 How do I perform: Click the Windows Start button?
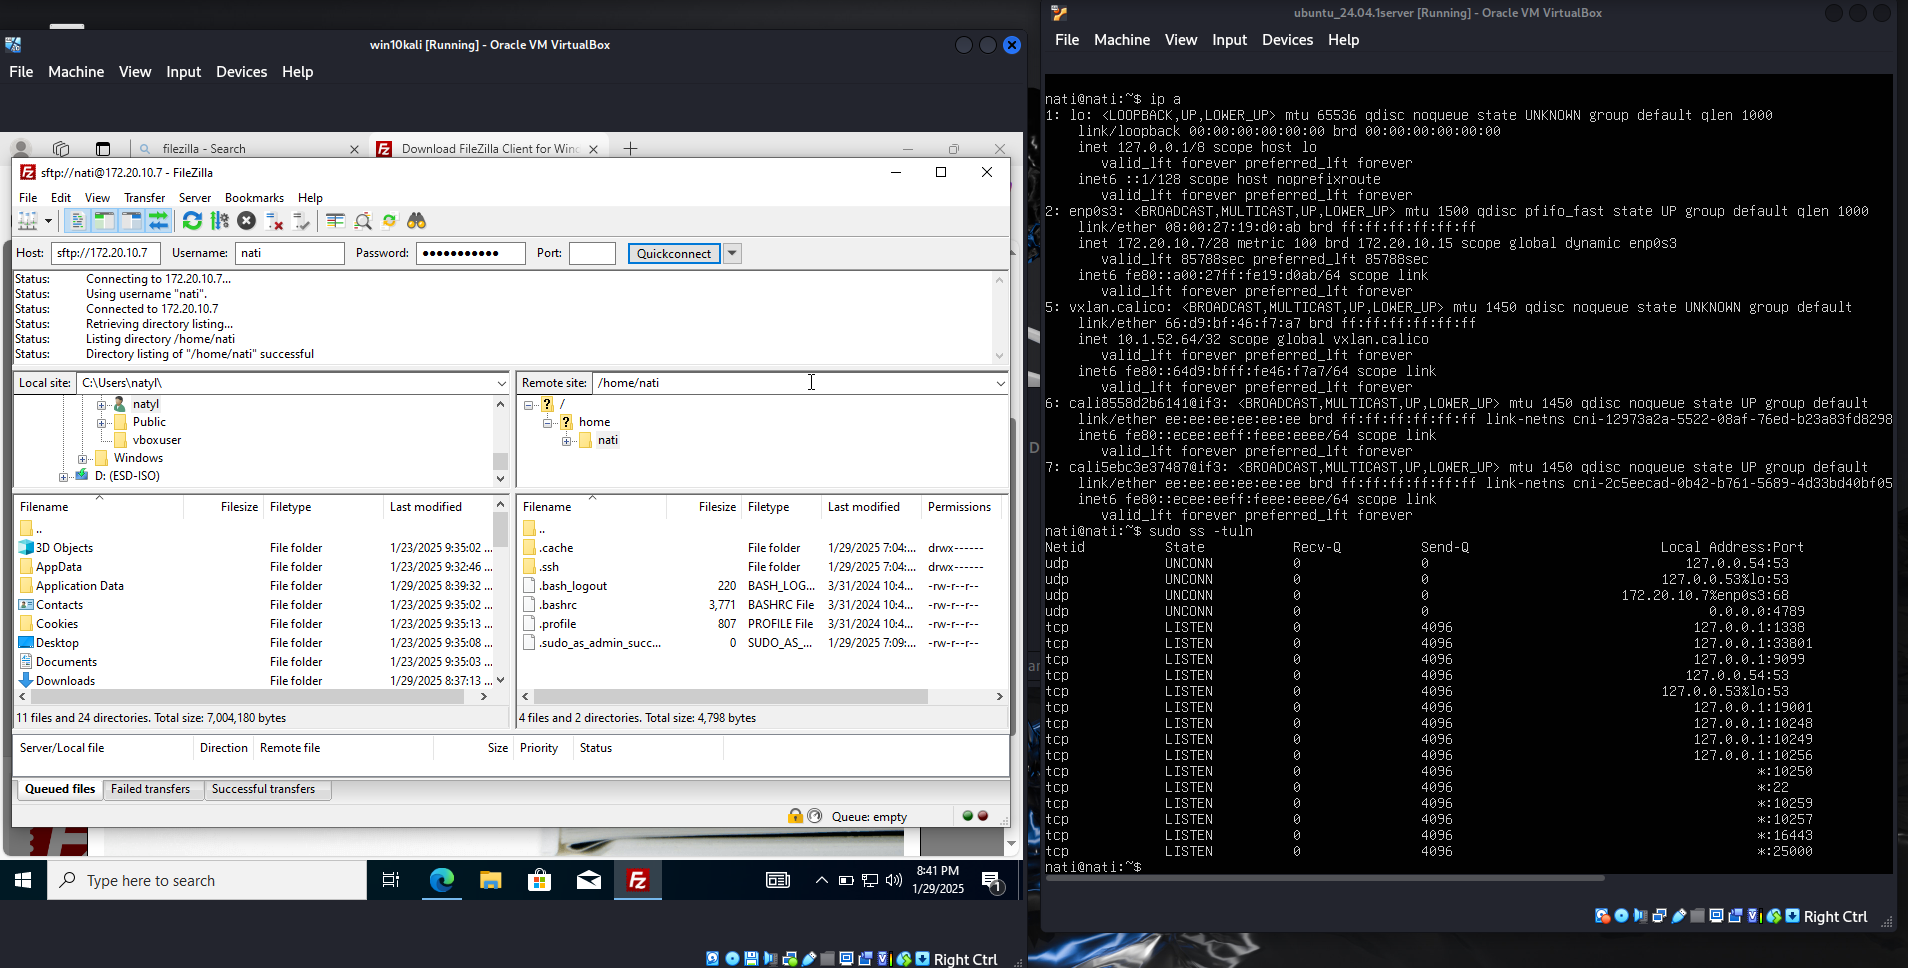(x=23, y=880)
